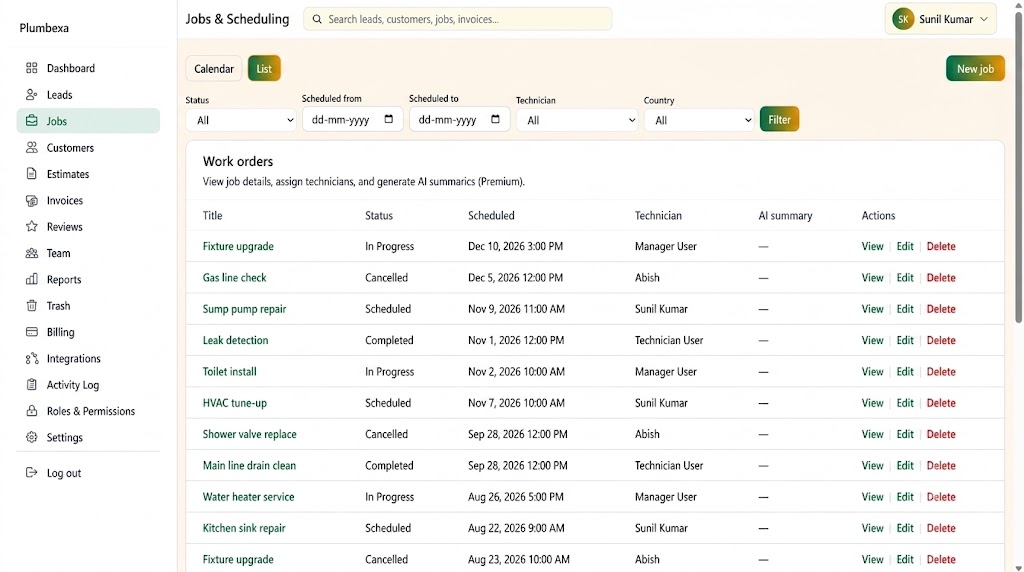Image resolution: width=1024 pixels, height=572 pixels.
Task: Click the Scheduled column header
Action: 491,215
